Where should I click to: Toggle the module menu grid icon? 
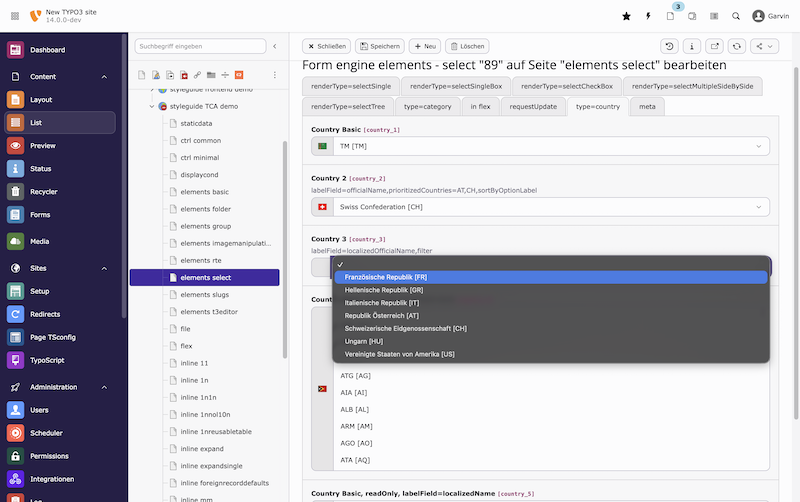15,16
